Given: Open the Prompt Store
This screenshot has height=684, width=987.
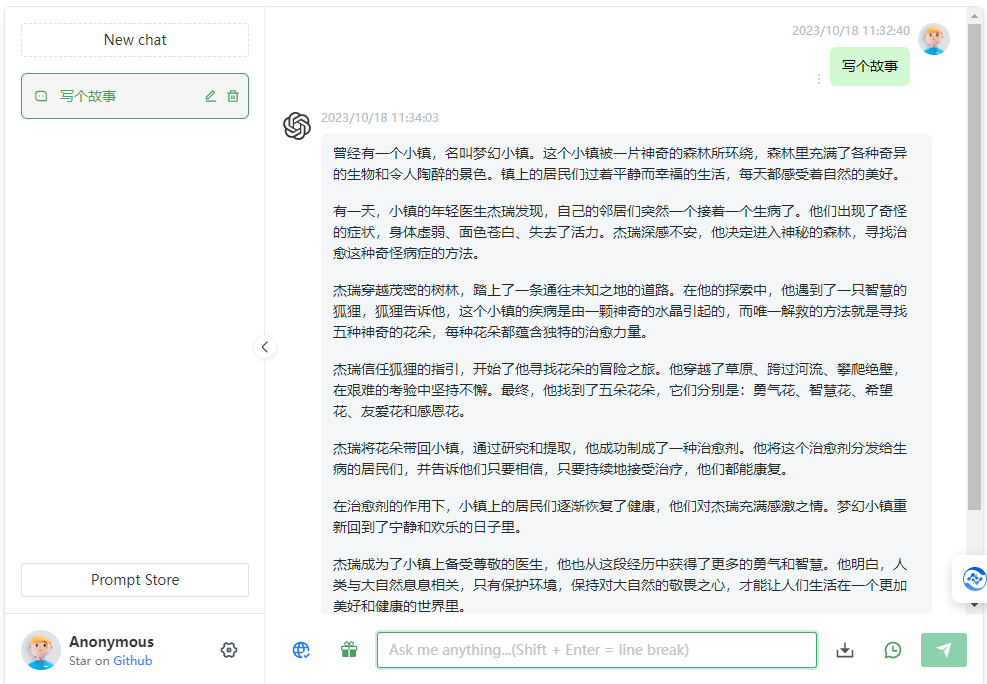Looking at the screenshot, I should tap(135, 580).
